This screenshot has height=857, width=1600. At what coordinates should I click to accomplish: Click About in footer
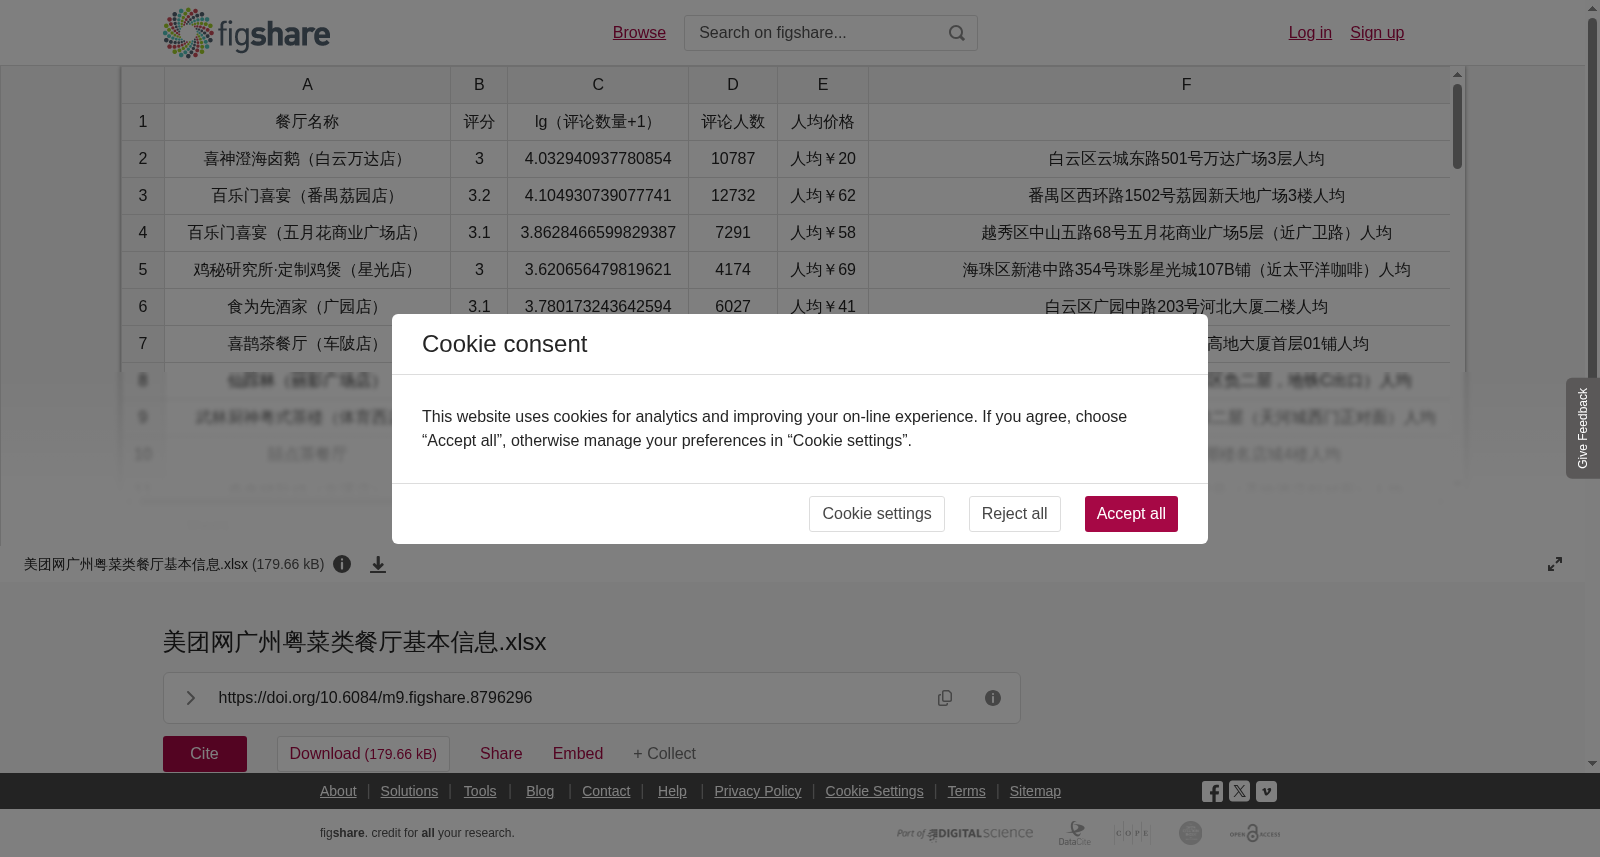(338, 791)
